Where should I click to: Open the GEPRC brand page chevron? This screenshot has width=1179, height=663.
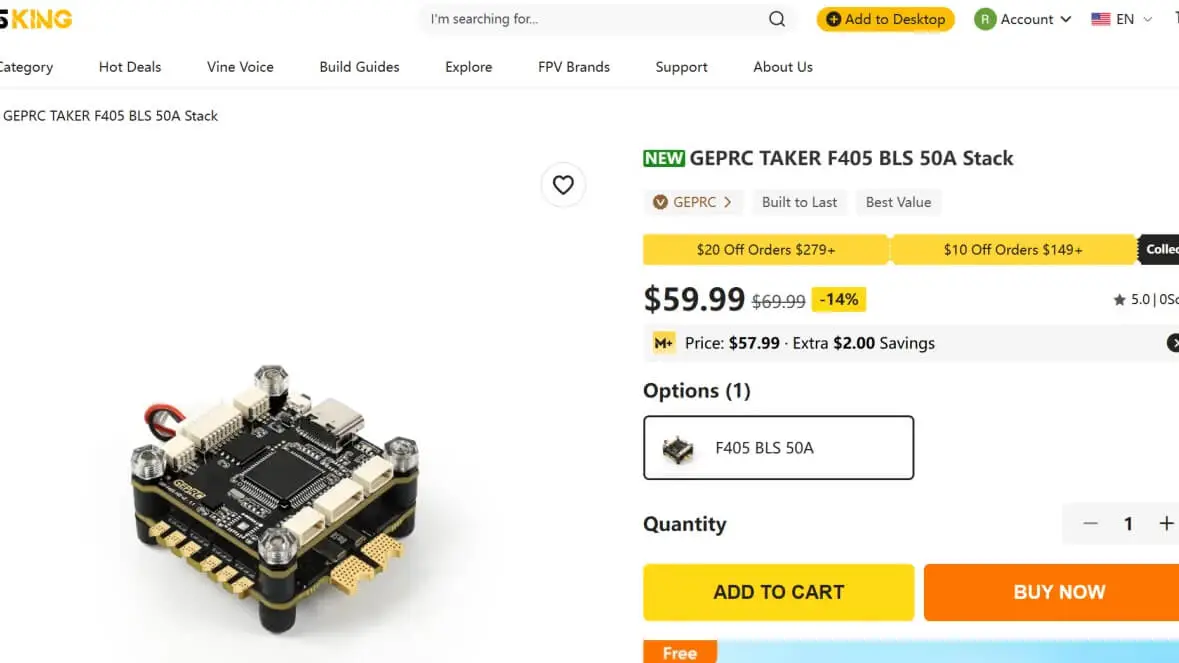pos(727,202)
